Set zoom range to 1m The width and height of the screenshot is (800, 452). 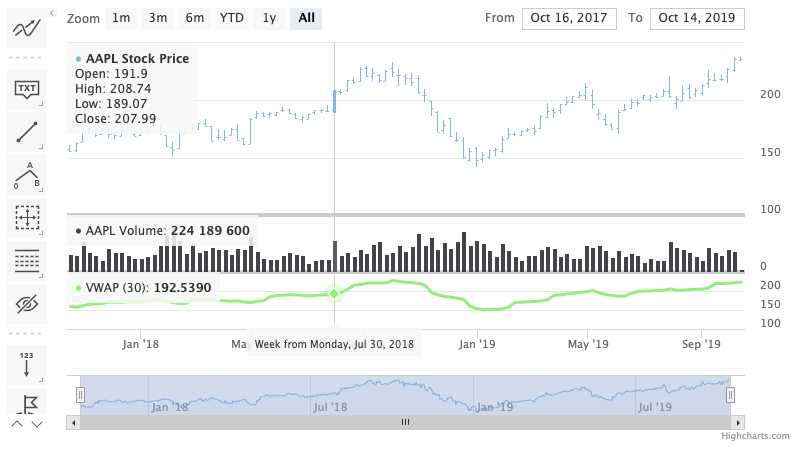[x=121, y=18]
